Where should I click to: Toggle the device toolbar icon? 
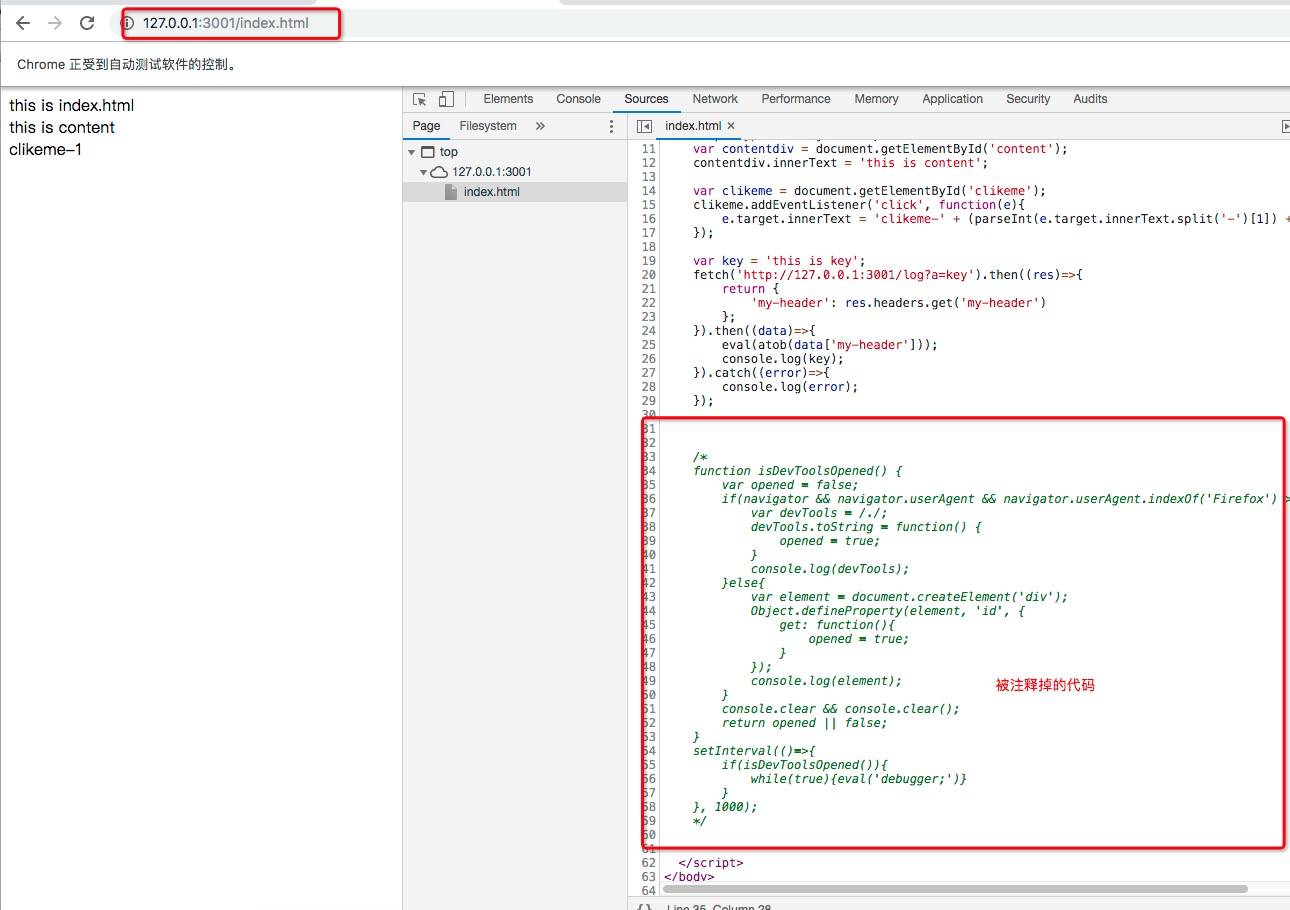(x=446, y=99)
